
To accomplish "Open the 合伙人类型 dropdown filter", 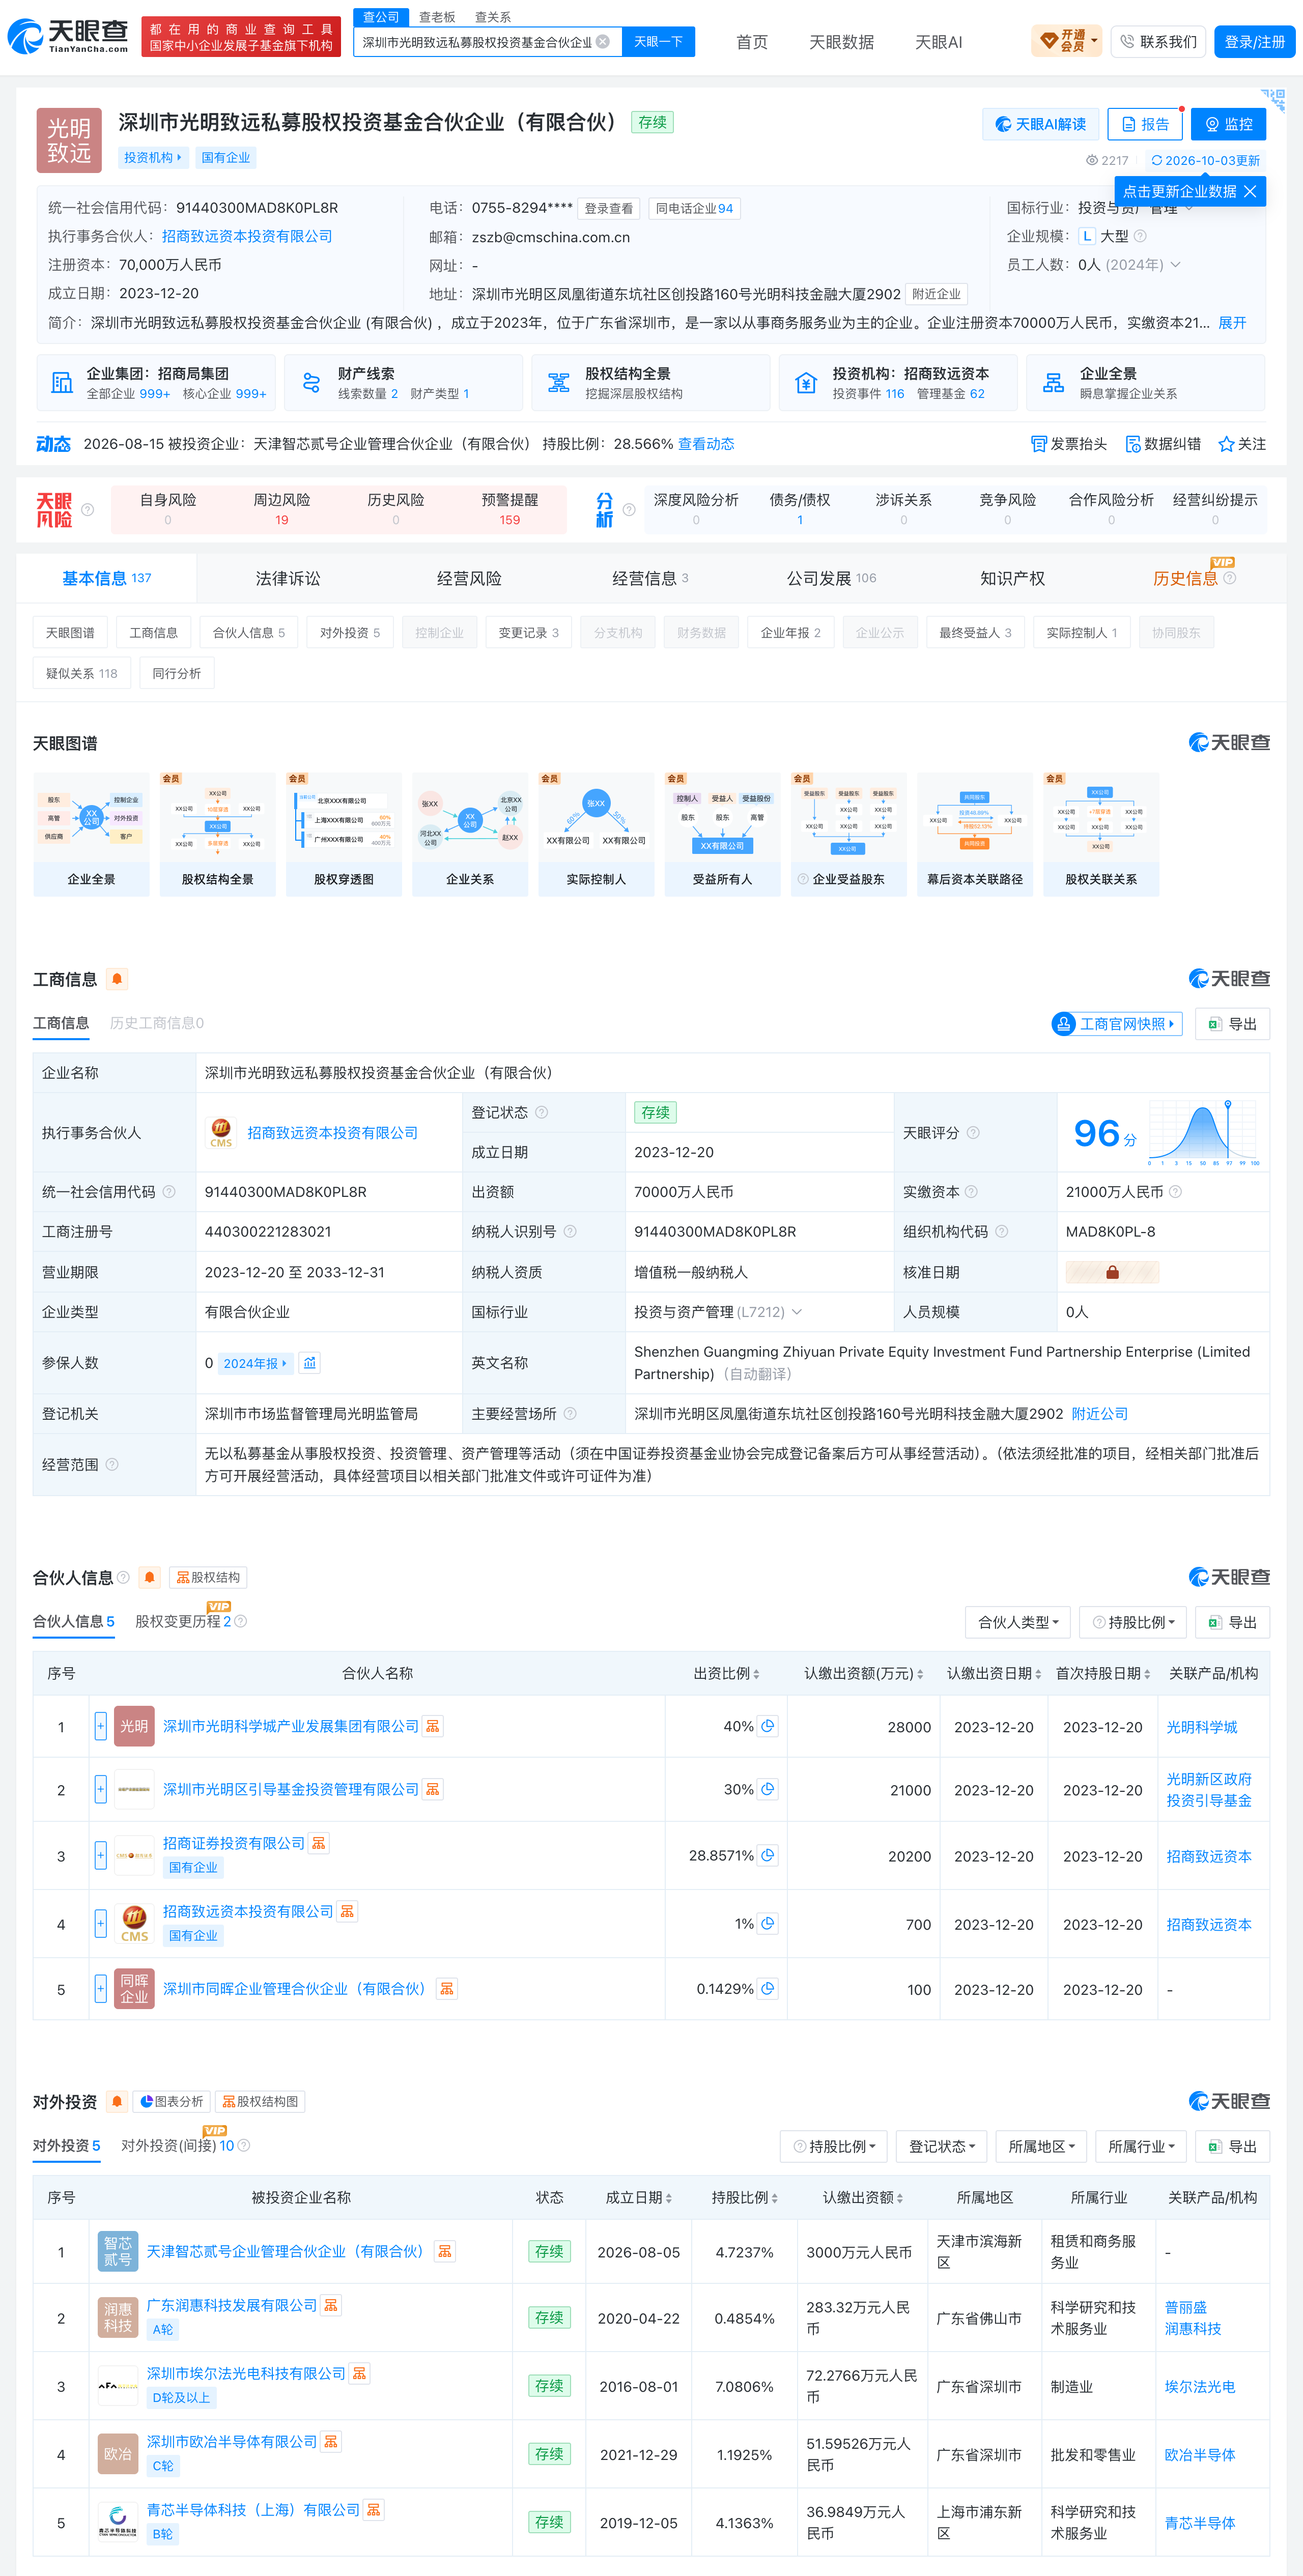I will tap(1018, 1622).
